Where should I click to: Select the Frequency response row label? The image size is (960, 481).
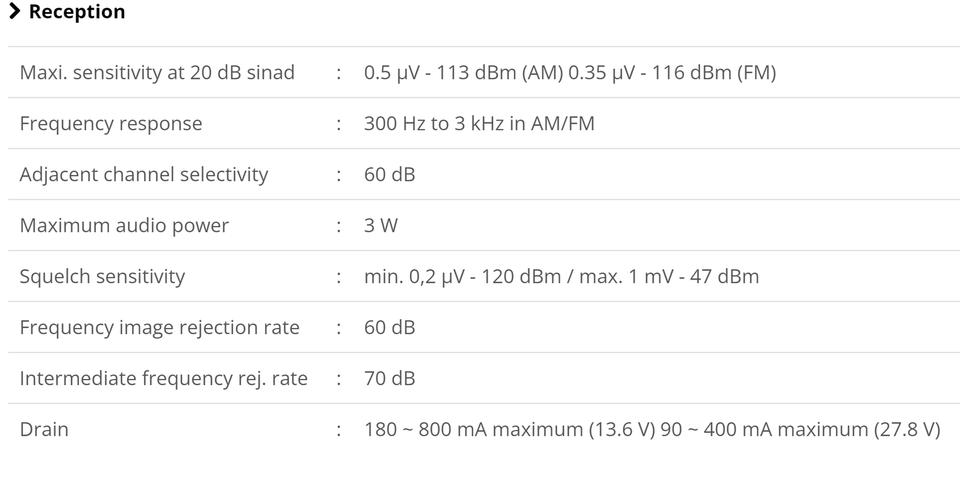click(x=111, y=124)
